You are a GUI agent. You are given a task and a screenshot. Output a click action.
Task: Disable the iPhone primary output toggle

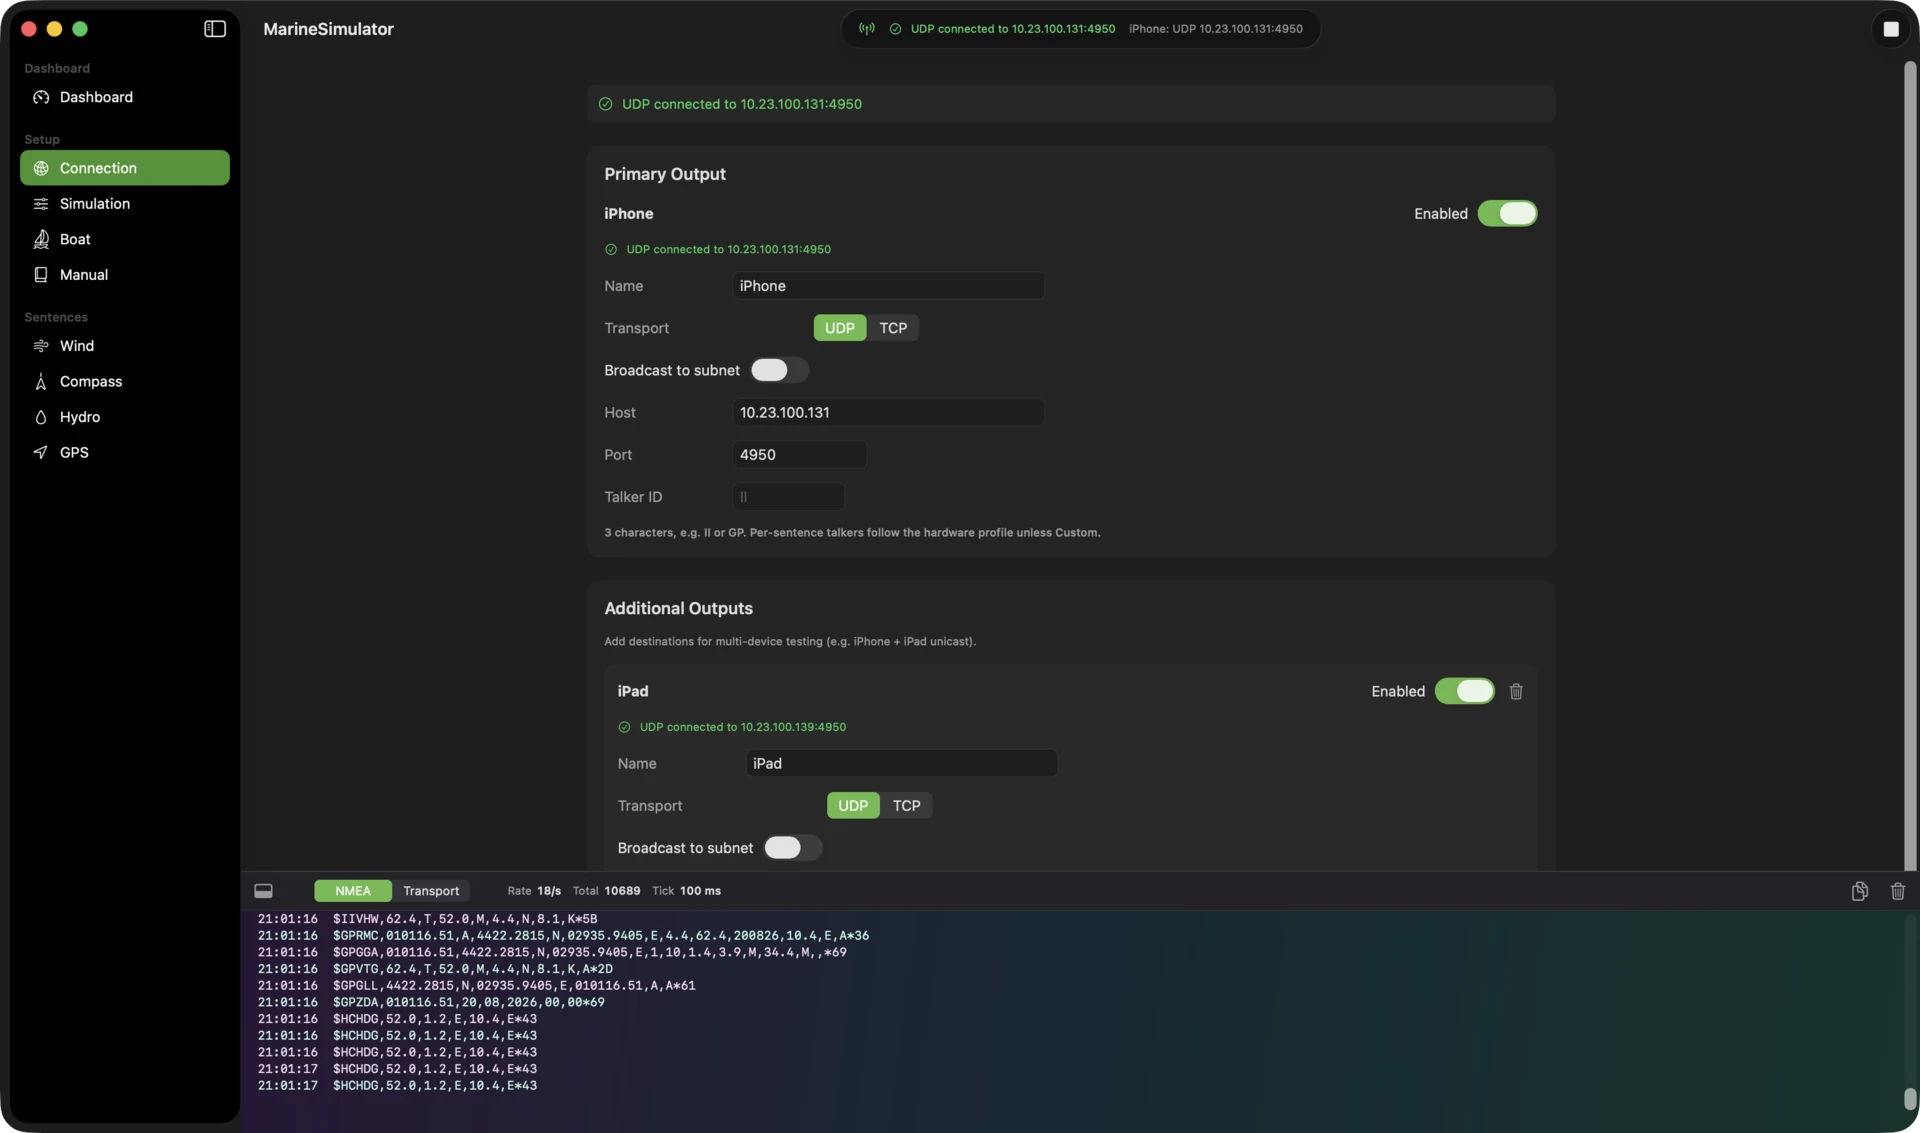(x=1507, y=214)
